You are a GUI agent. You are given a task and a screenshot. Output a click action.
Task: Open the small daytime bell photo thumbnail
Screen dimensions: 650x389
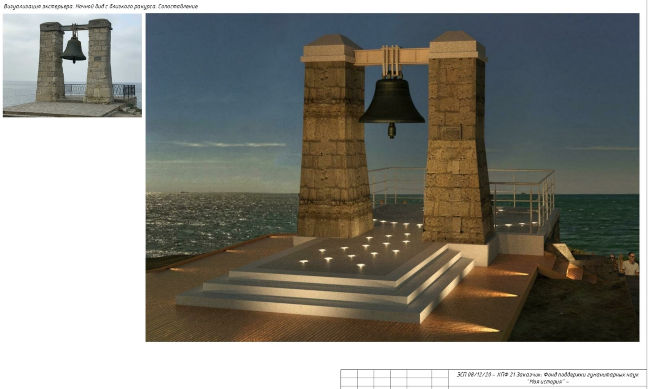click(x=72, y=65)
